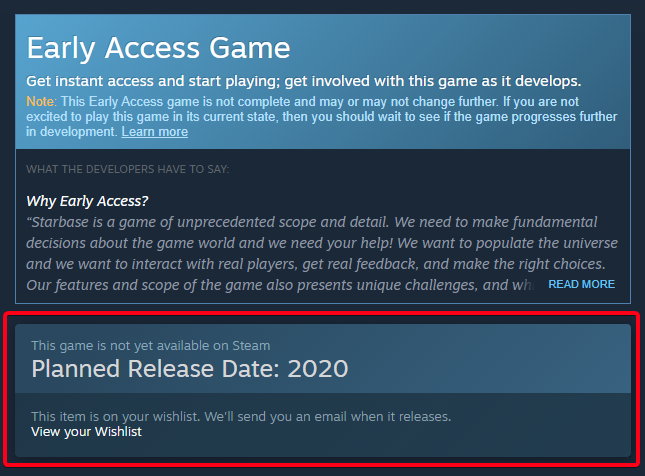Click the word Starbase in the developer quote
The height and width of the screenshot is (476, 645).
click(67, 221)
